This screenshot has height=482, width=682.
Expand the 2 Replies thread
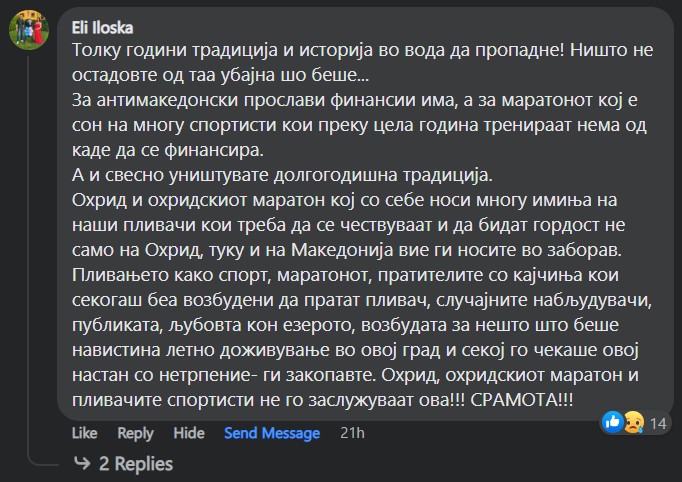point(136,464)
